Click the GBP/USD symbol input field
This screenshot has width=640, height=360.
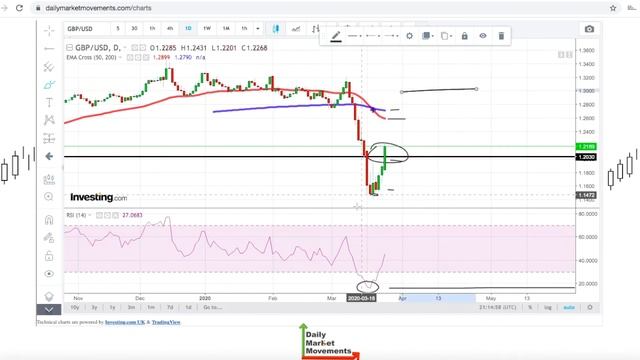[x=87, y=29]
